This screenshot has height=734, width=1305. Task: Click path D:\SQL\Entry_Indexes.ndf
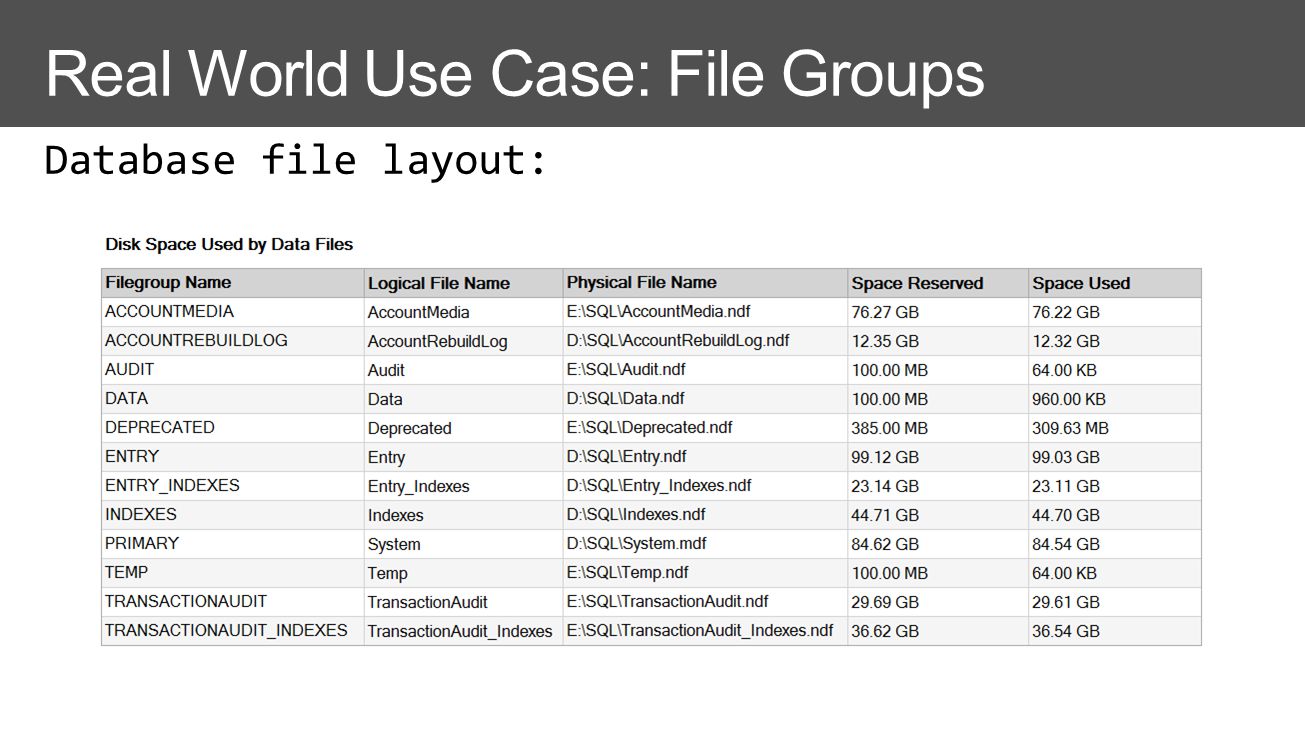[659, 486]
